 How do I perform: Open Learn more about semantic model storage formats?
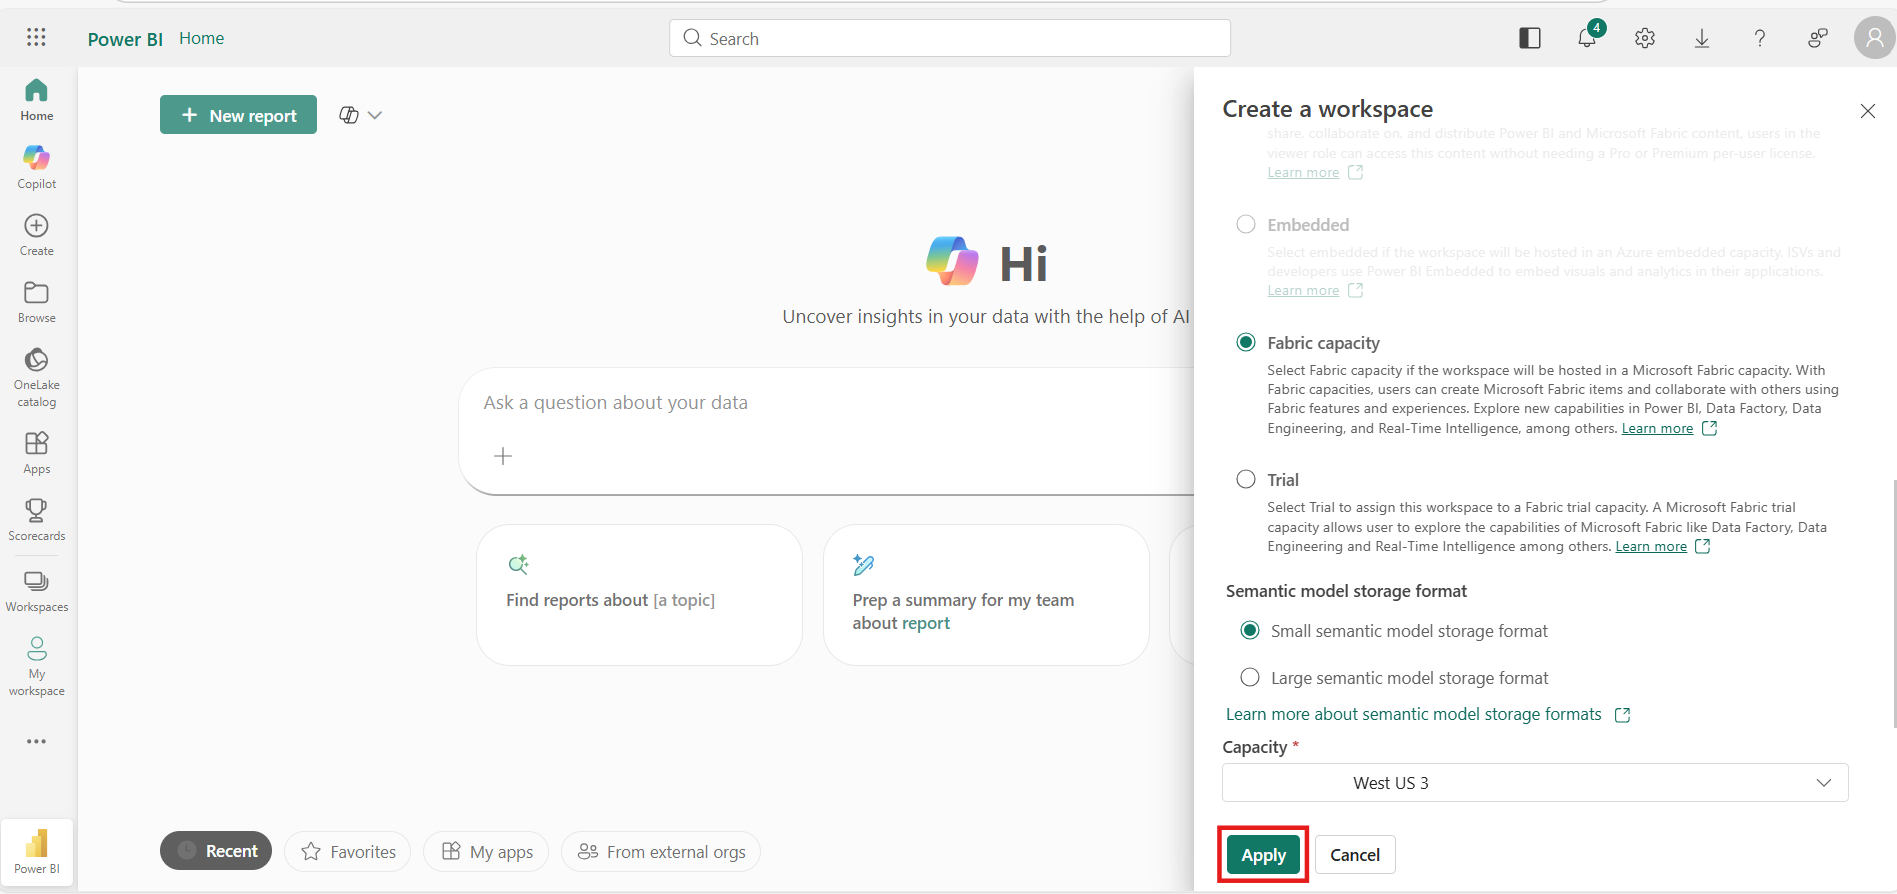pos(1413,714)
